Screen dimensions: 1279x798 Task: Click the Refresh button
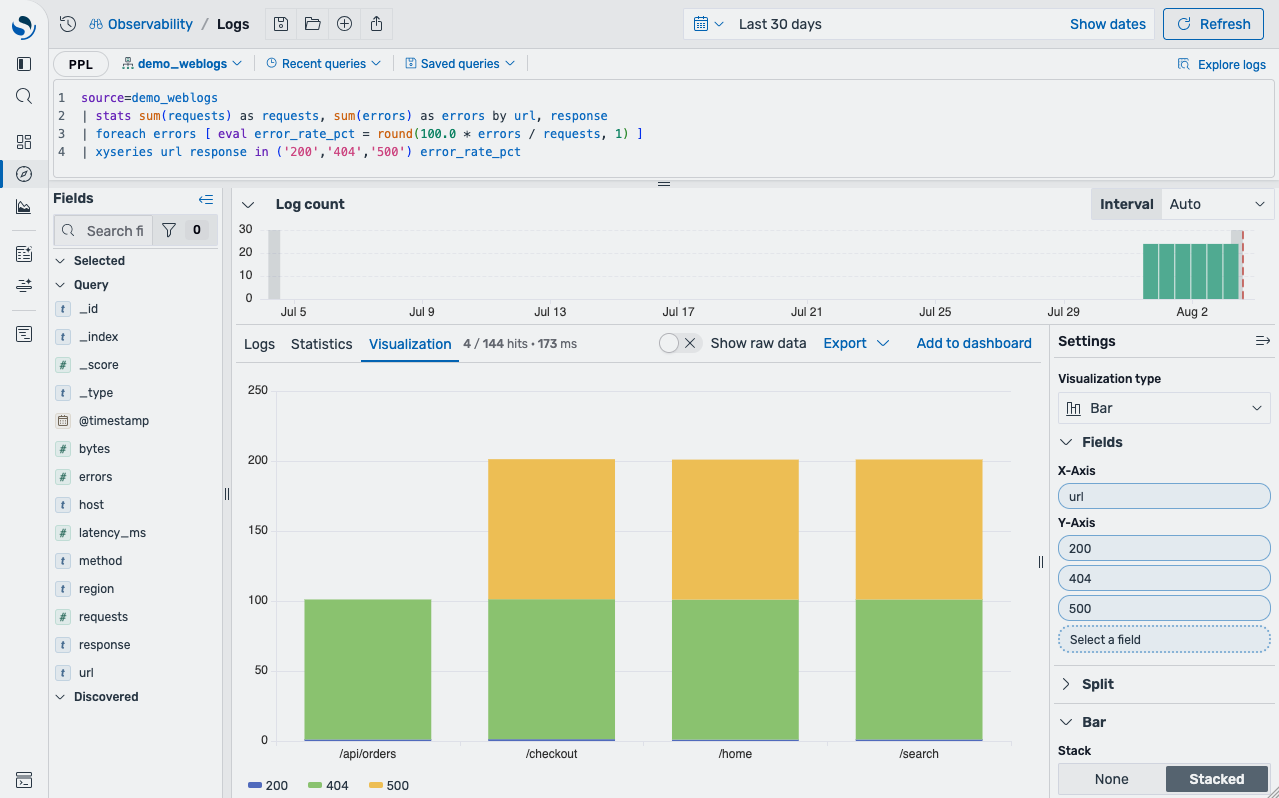pos(1213,24)
